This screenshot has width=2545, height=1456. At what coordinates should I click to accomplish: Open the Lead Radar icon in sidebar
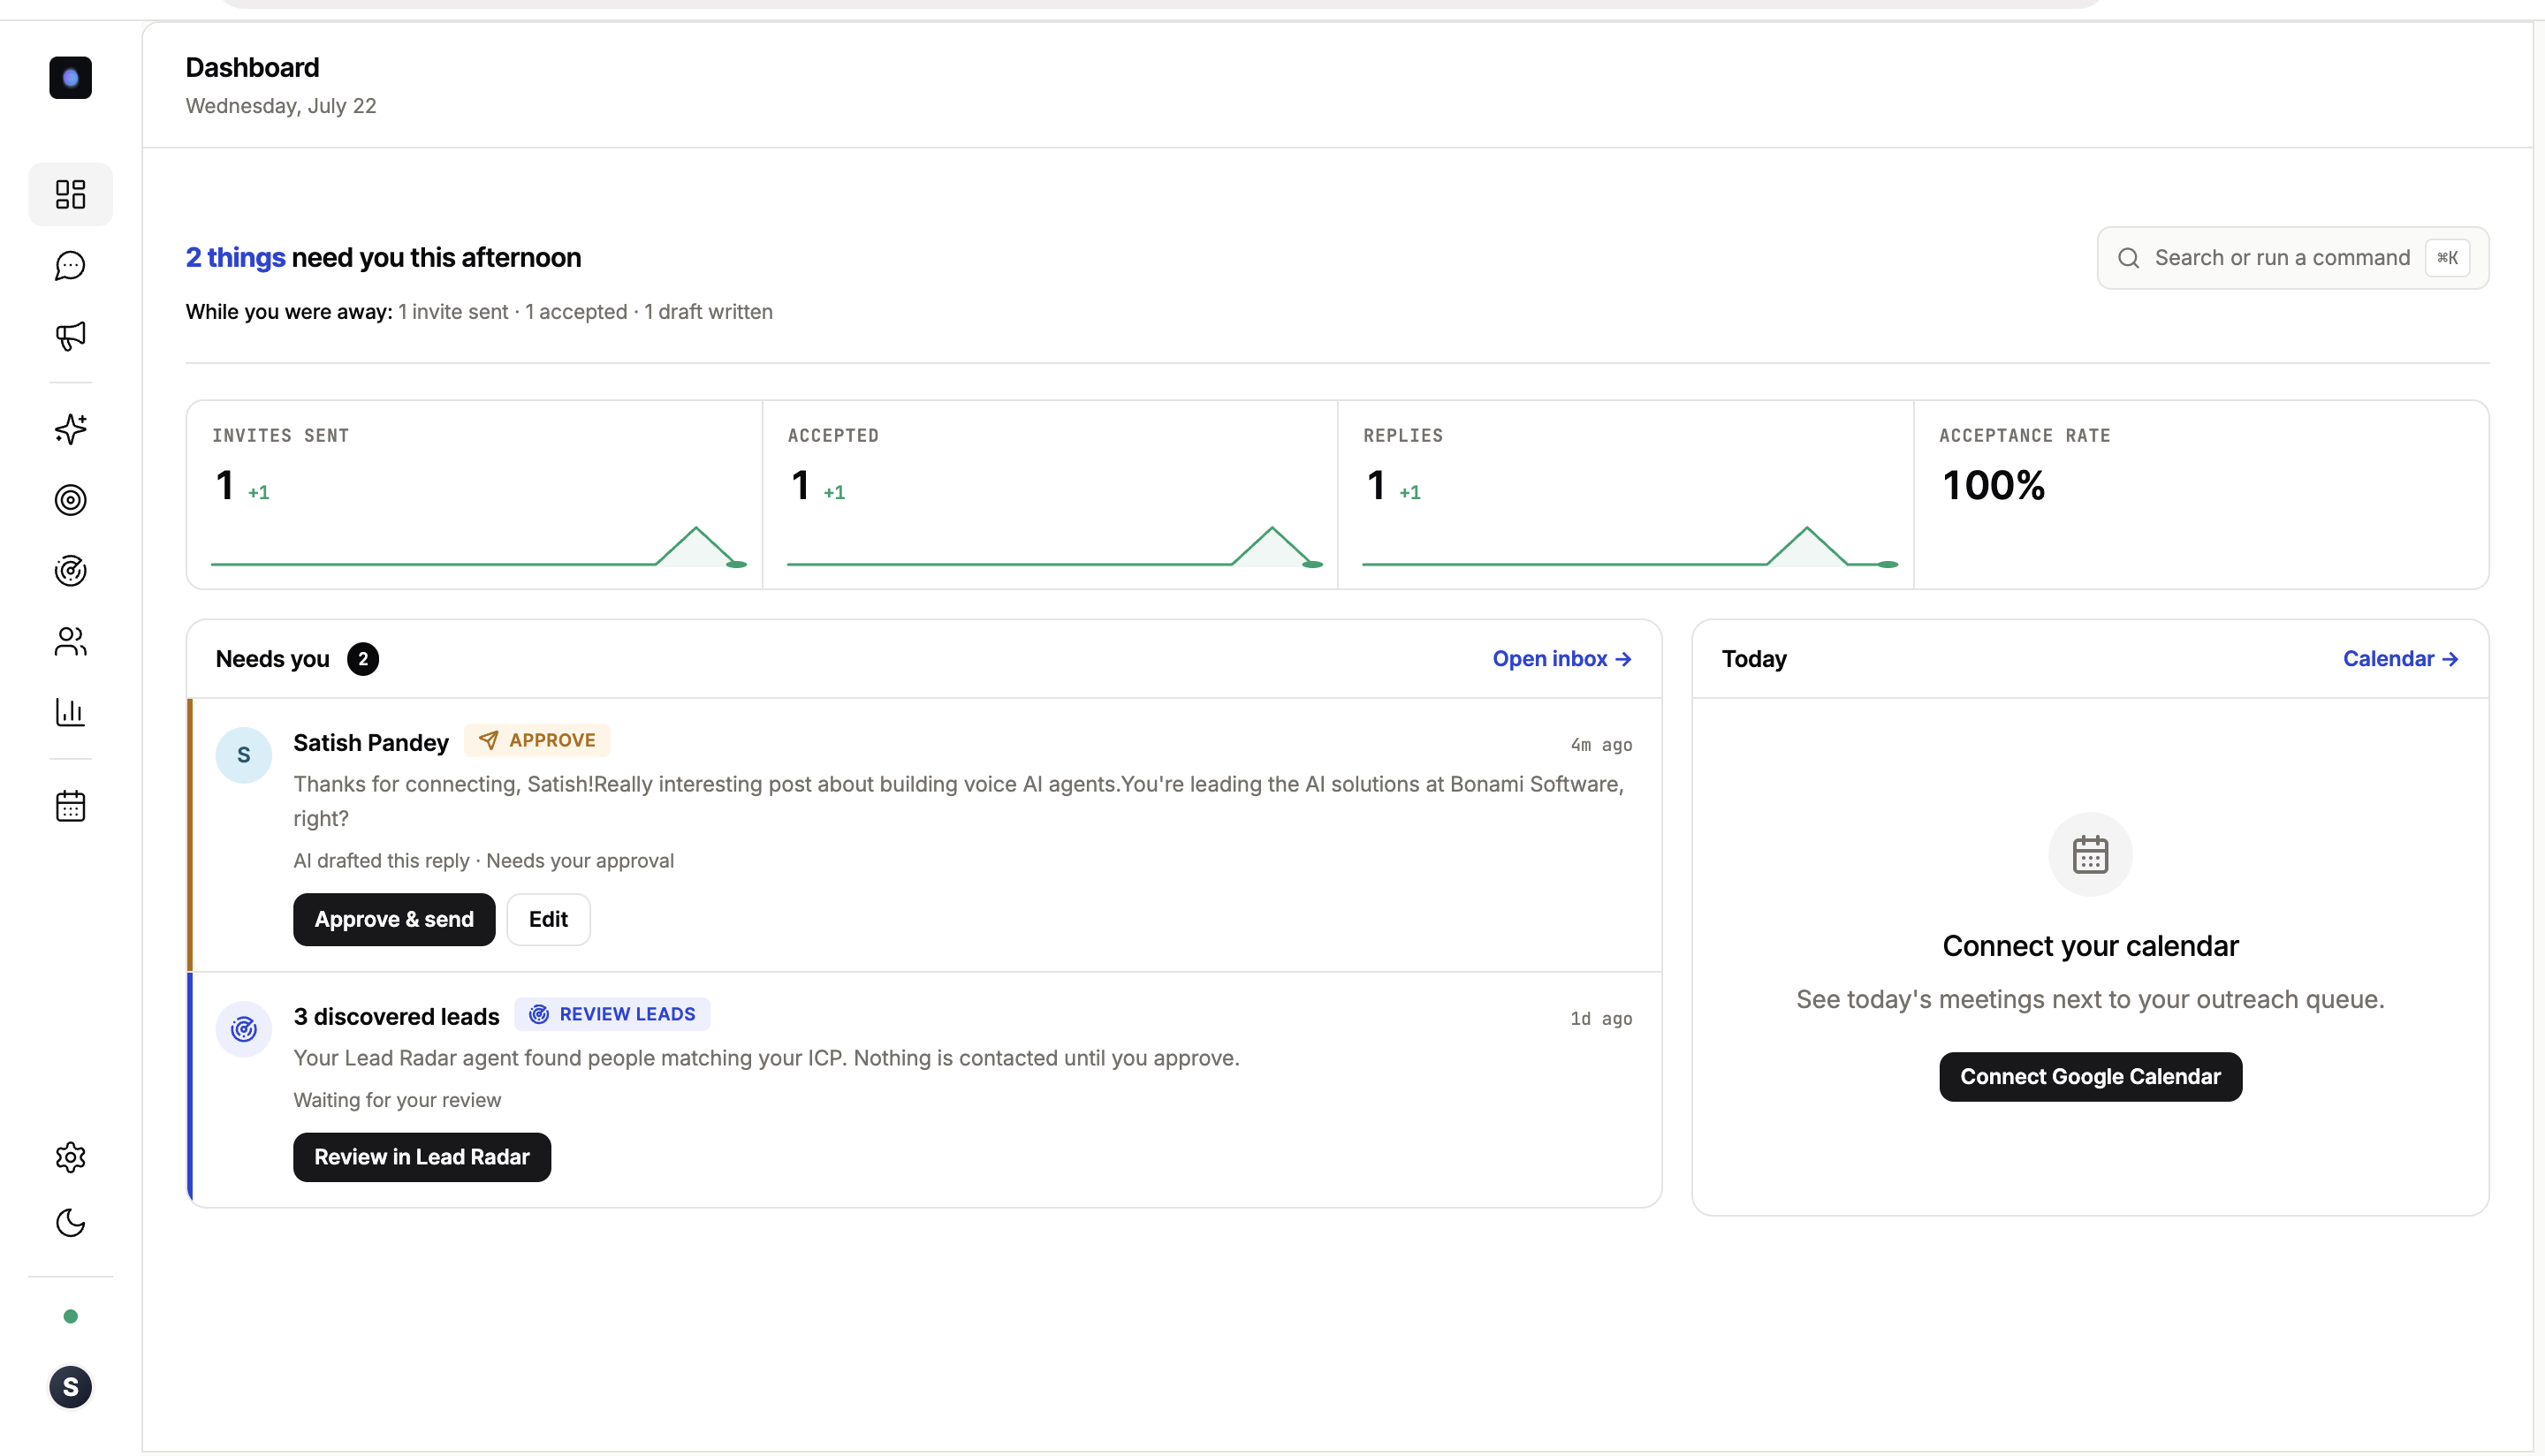click(70, 571)
